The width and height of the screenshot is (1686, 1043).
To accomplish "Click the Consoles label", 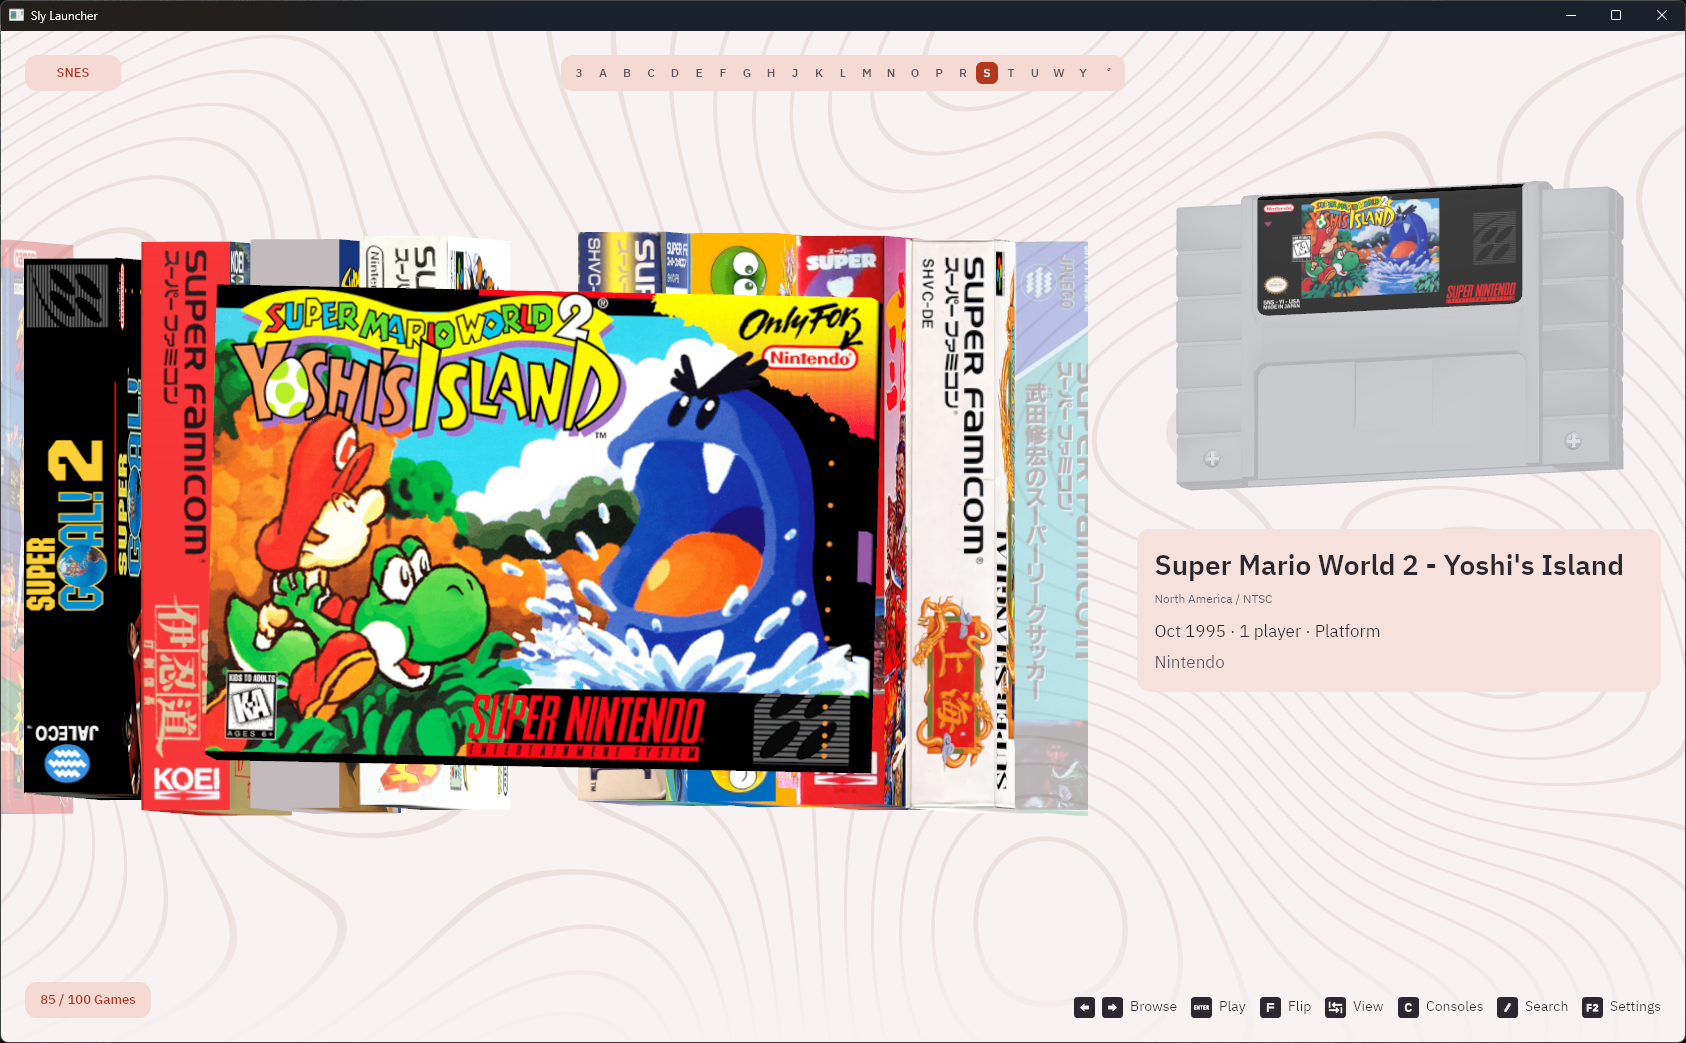I will [1454, 1007].
